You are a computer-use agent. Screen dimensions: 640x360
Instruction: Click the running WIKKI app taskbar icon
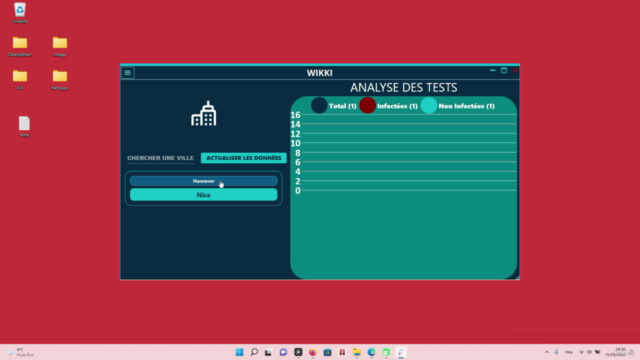coord(401,352)
